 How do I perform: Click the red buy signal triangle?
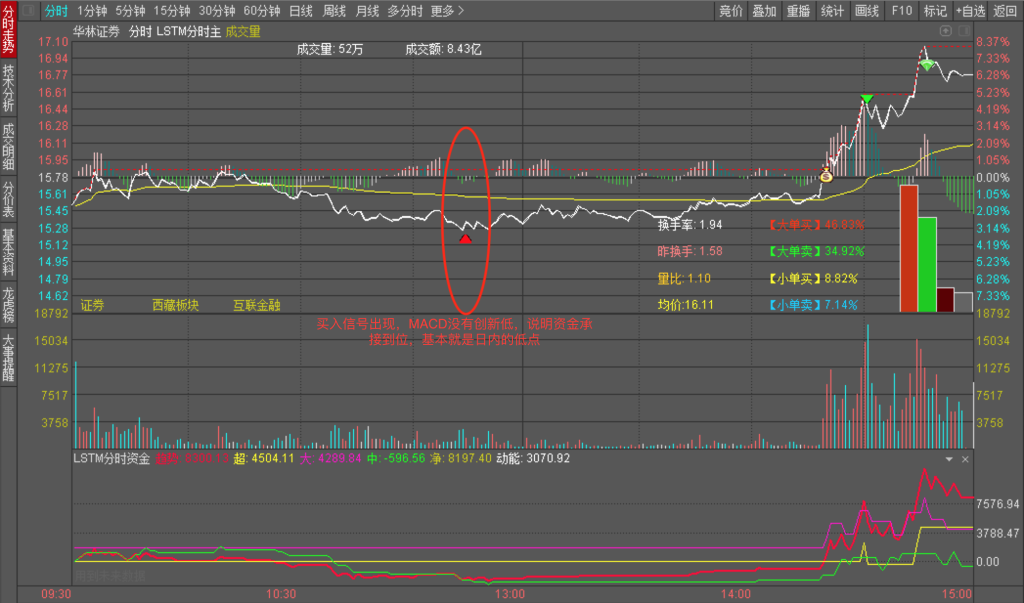pyautogui.click(x=465, y=239)
